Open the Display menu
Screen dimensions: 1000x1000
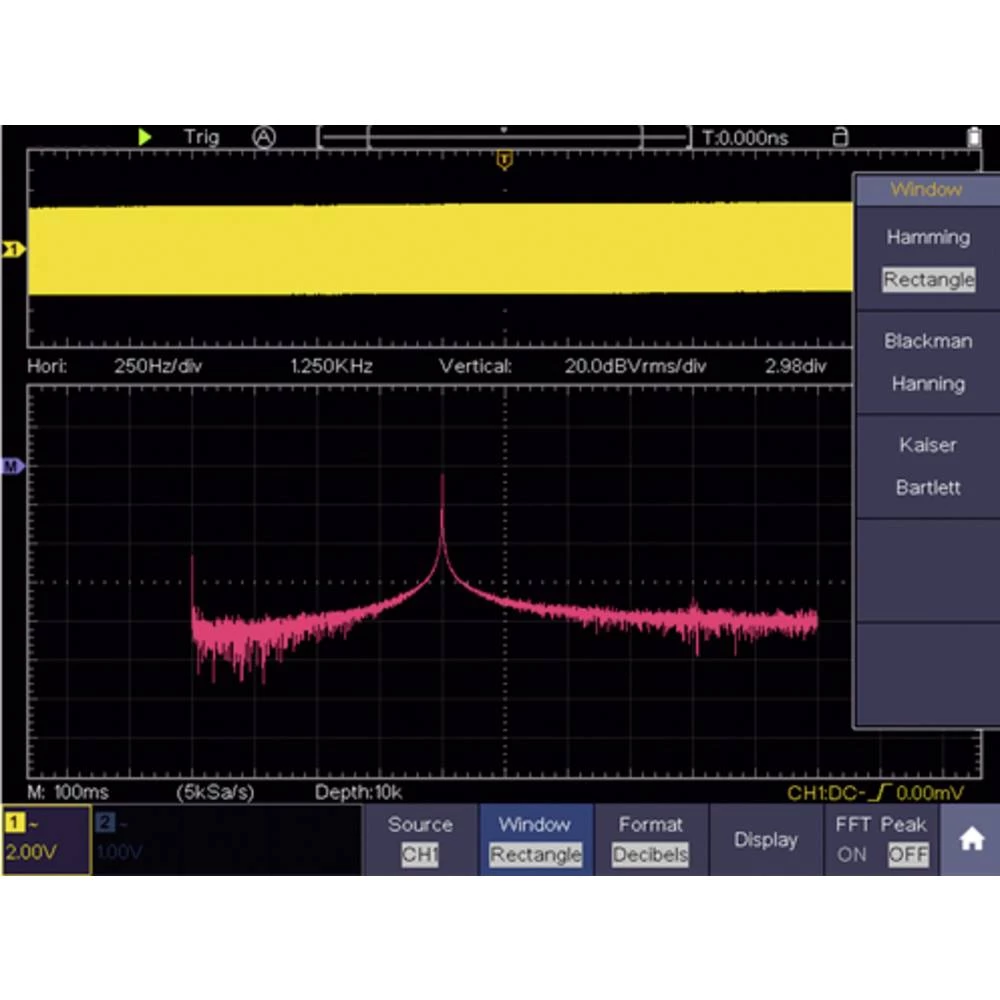[x=765, y=840]
